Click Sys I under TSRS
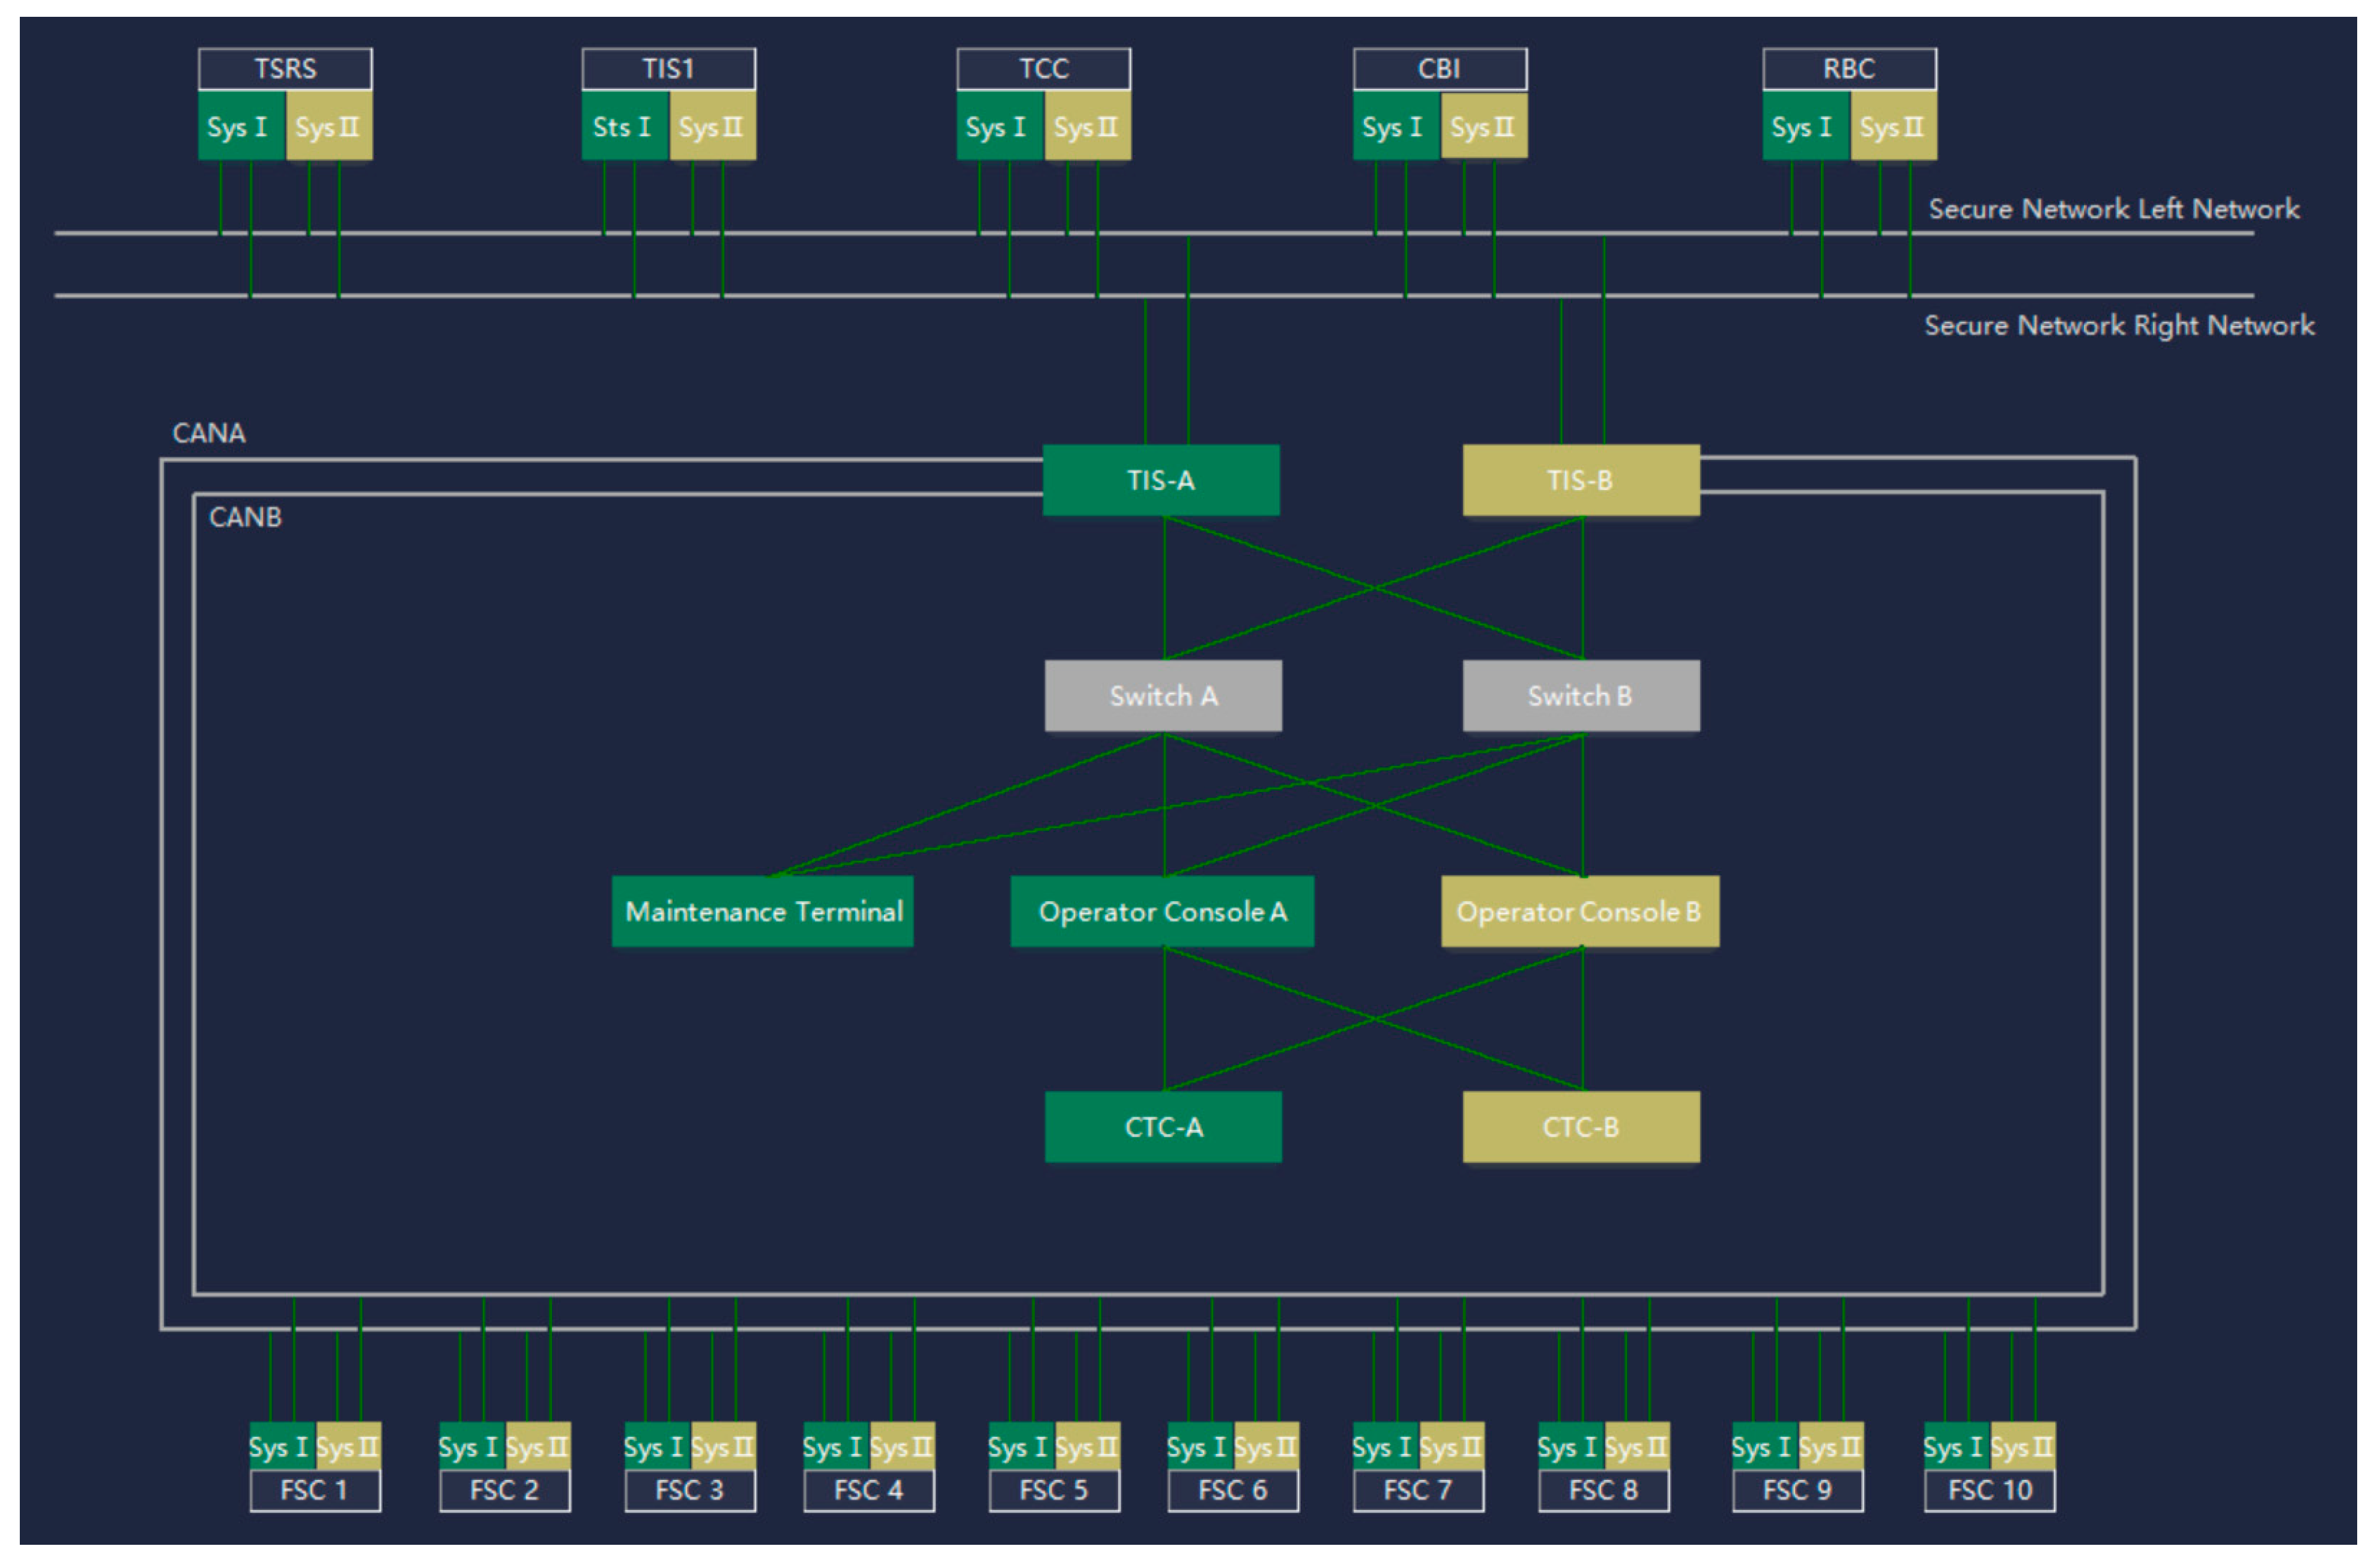The image size is (2380, 1567). [241, 127]
